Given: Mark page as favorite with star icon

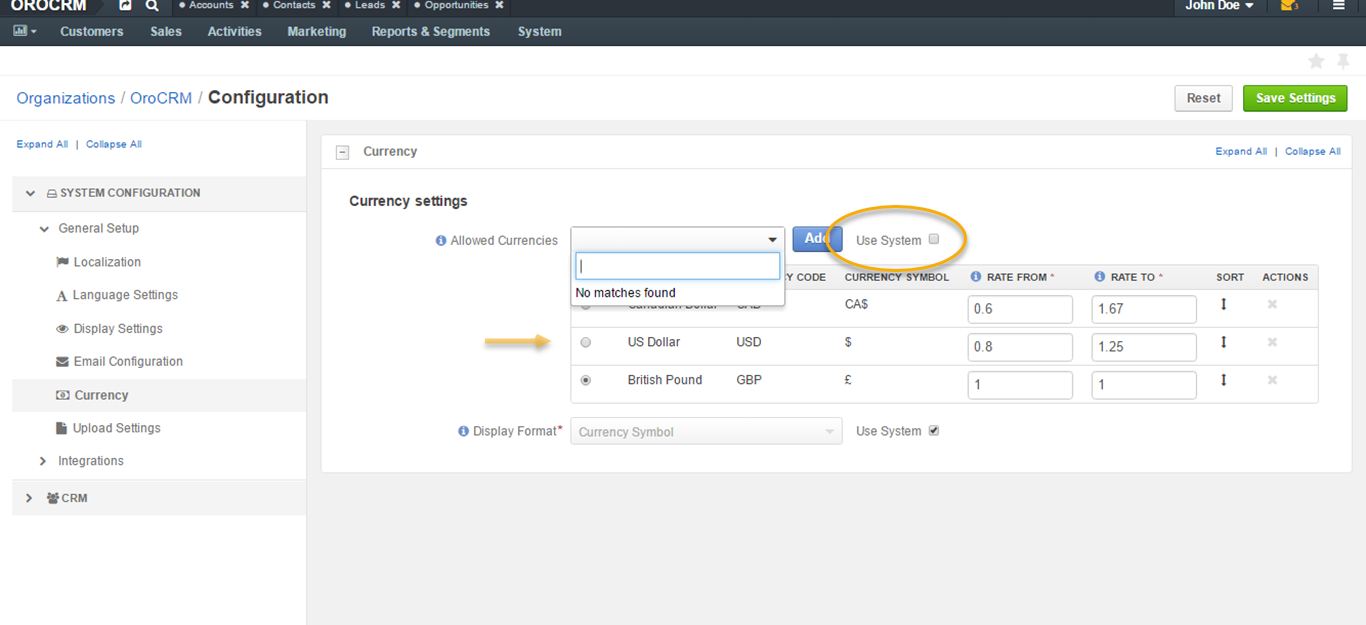Looking at the screenshot, I should (1316, 62).
